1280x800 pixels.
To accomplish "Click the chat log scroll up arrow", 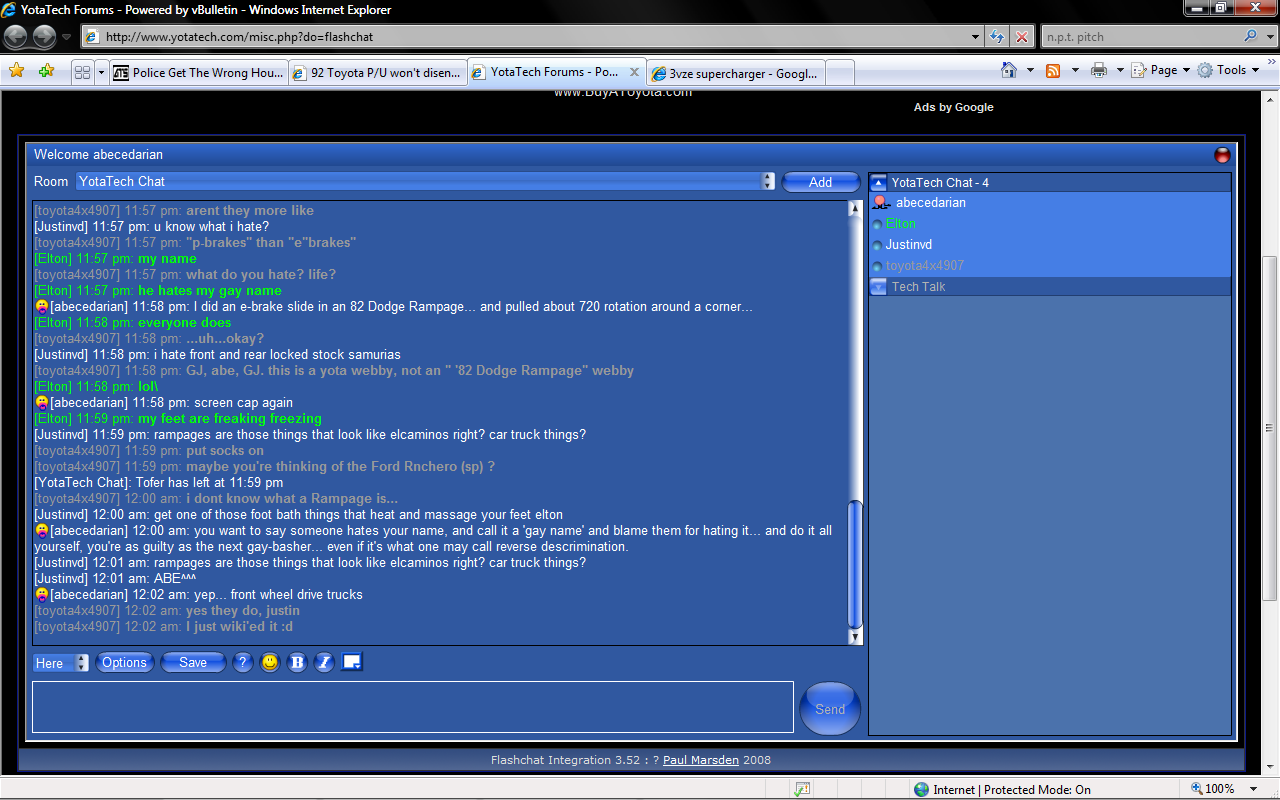I will click(855, 209).
